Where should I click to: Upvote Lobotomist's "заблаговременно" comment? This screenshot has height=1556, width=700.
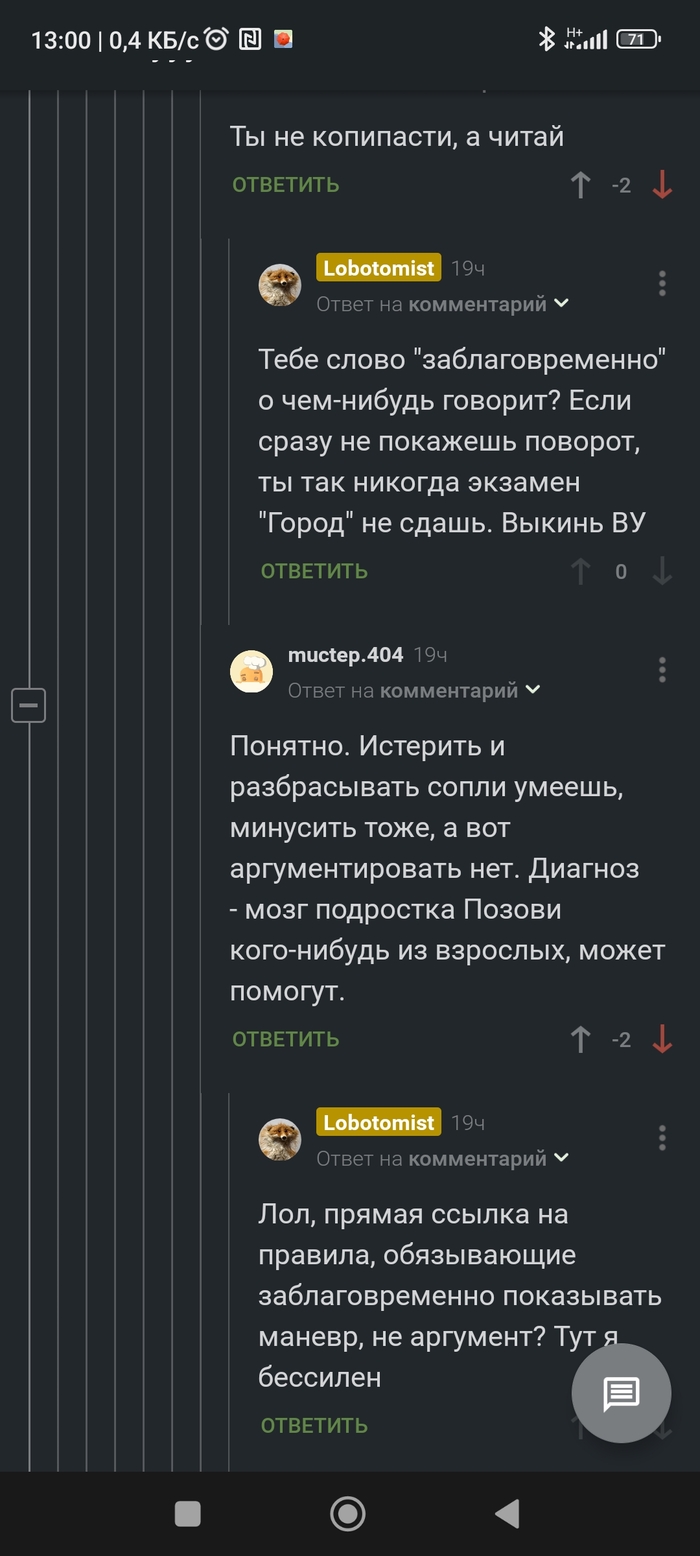click(580, 571)
